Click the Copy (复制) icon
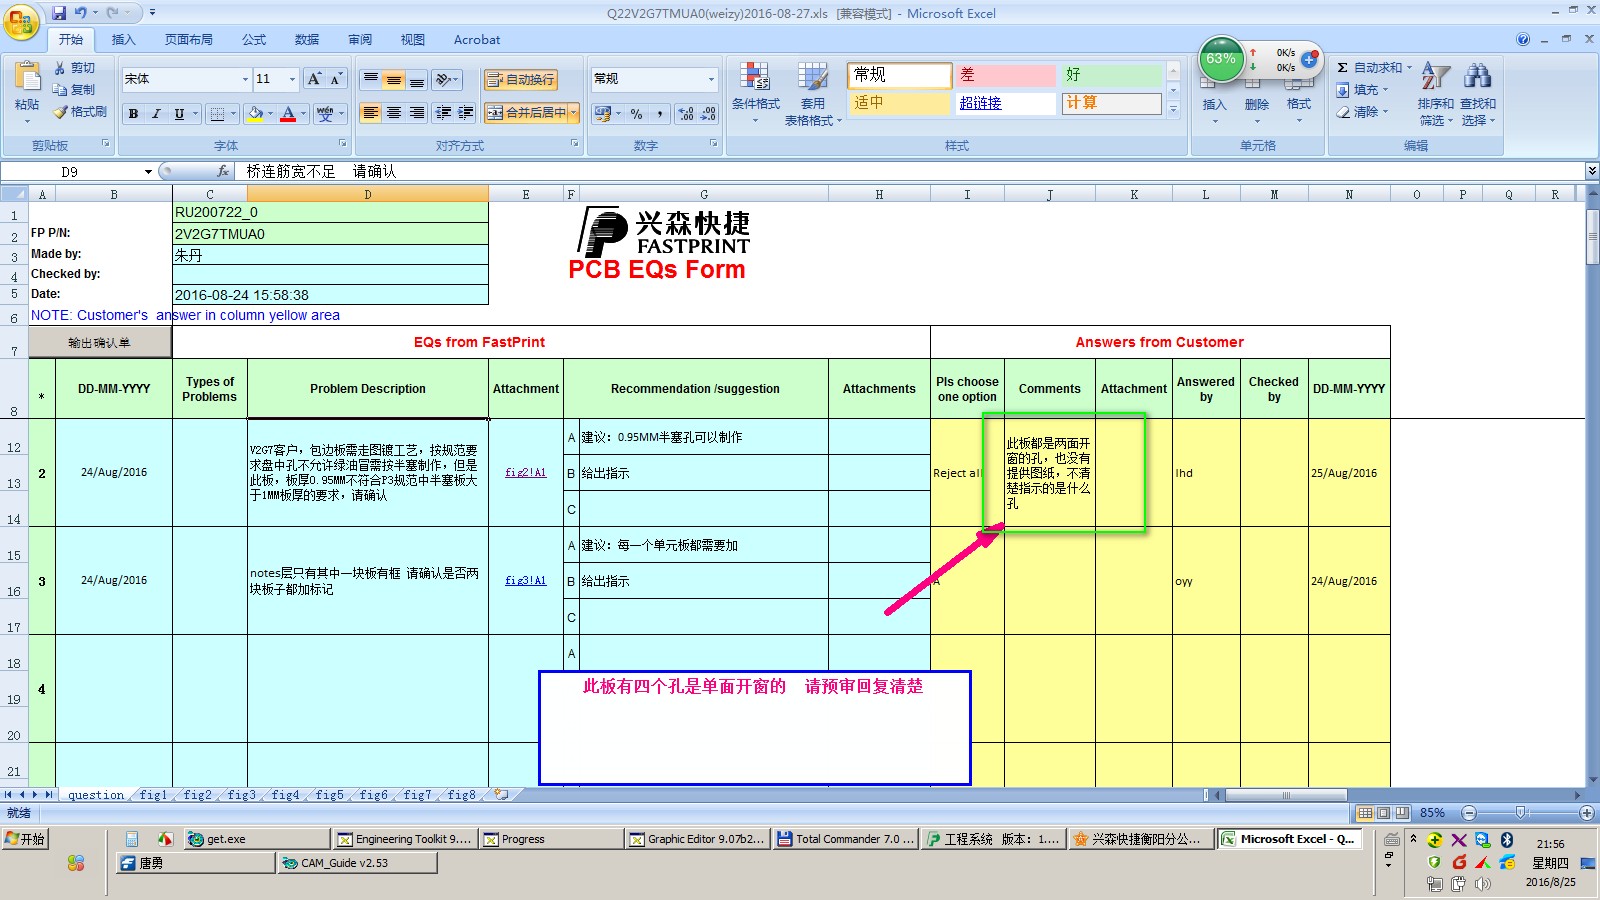Screen dimensions: 1600x900 60,90
